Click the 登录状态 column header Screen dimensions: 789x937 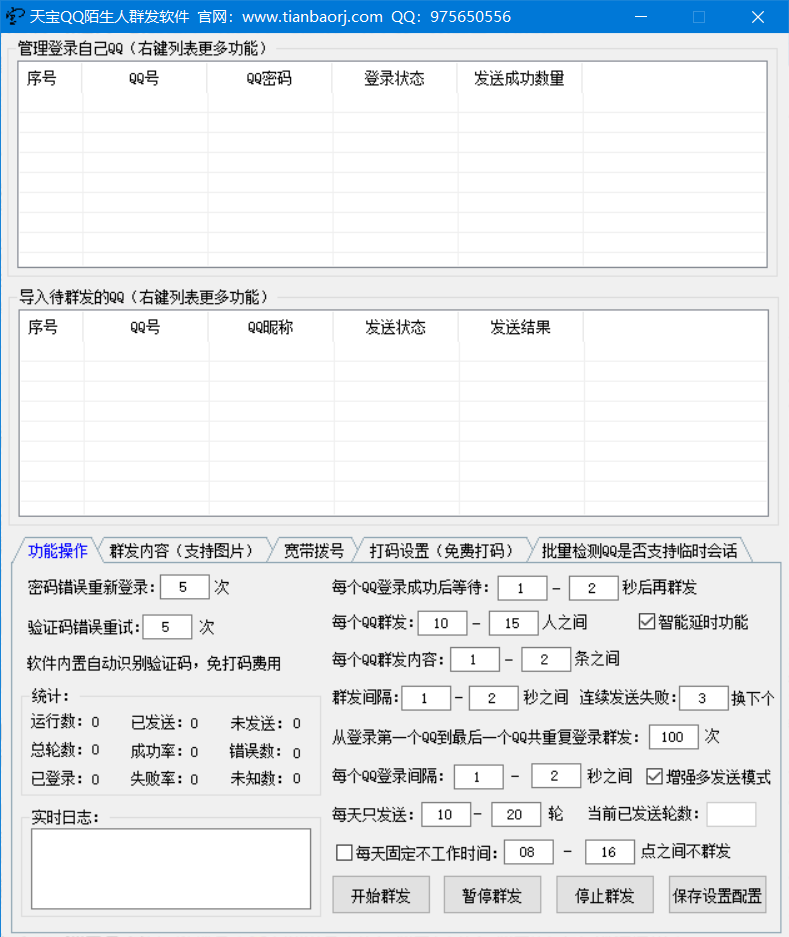coord(394,78)
